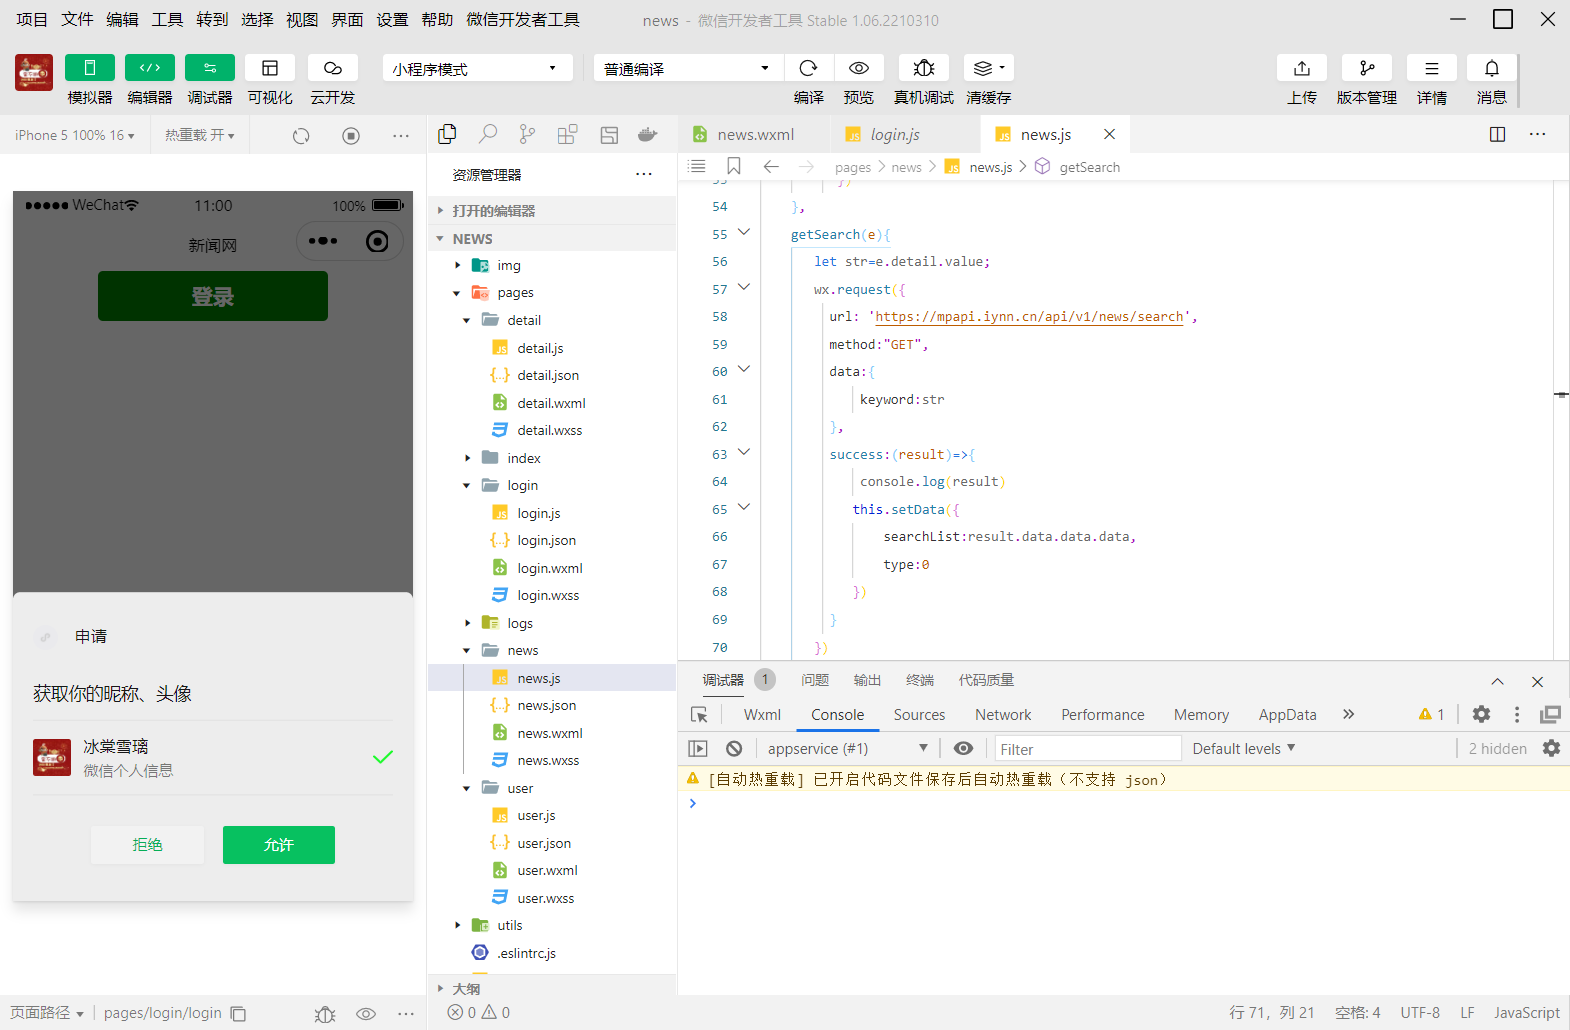The width and height of the screenshot is (1570, 1030).
Task: Open project details icon
Action: 1432,68
